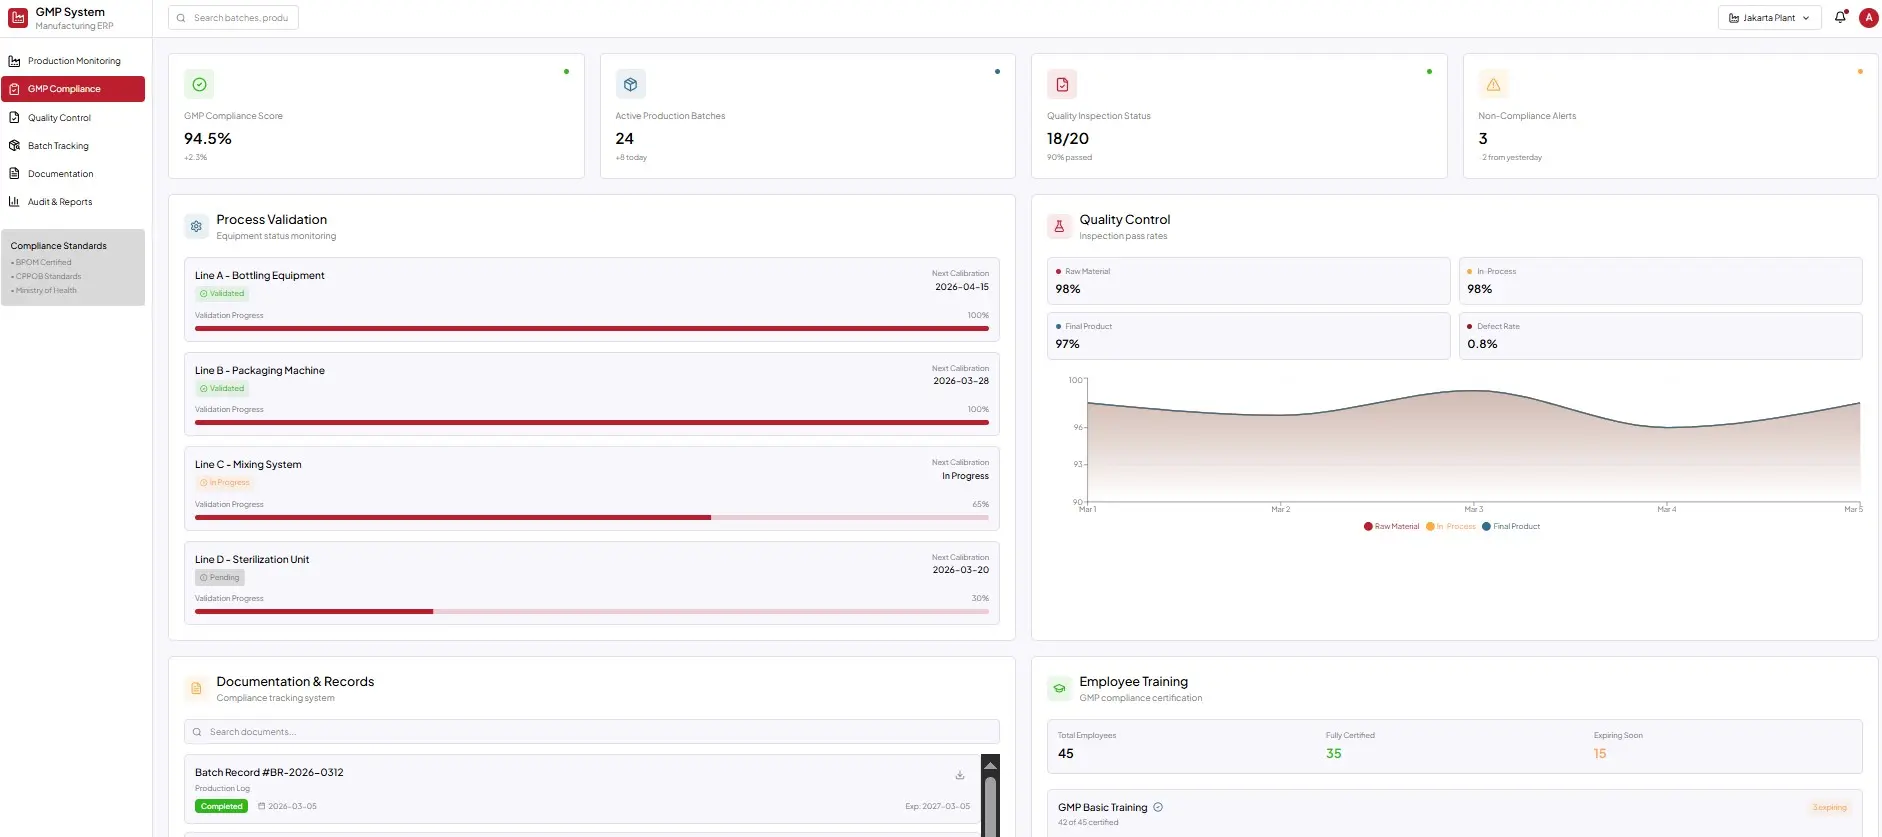Open the Jakarta Plant dropdown
This screenshot has width=1882, height=837.
(x=1768, y=18)
